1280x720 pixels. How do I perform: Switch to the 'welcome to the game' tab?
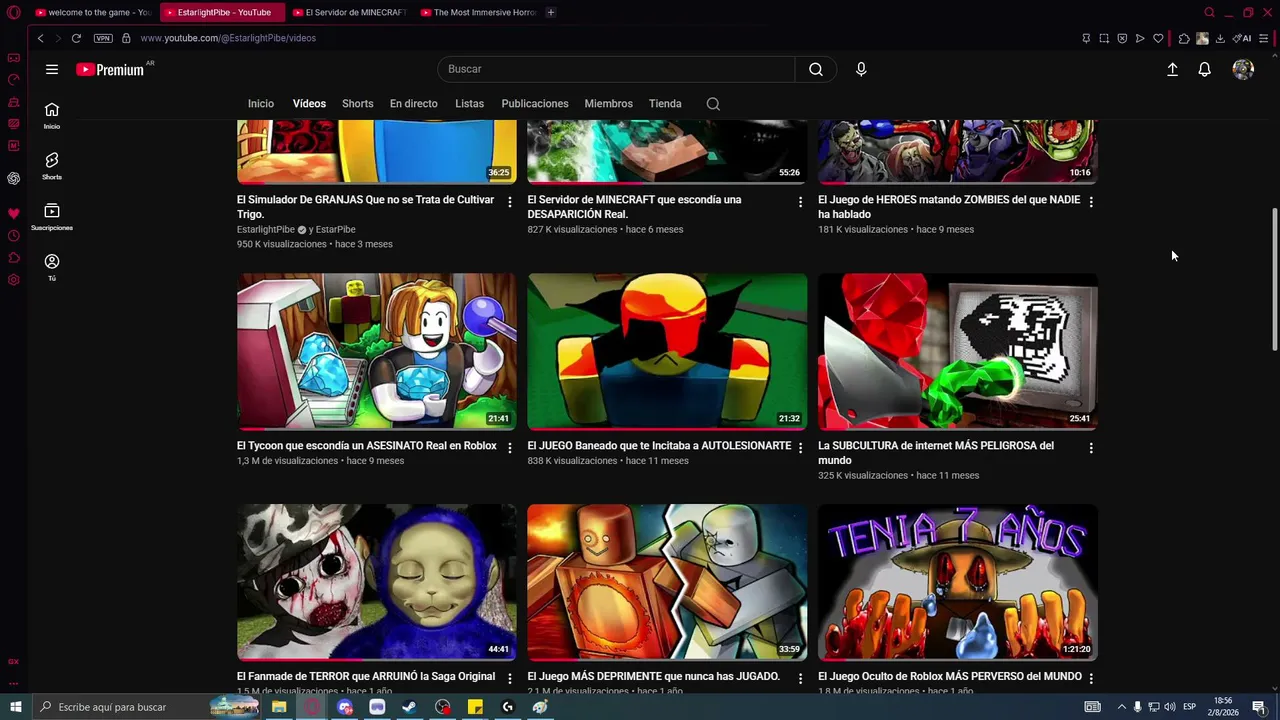click(92, 12)
